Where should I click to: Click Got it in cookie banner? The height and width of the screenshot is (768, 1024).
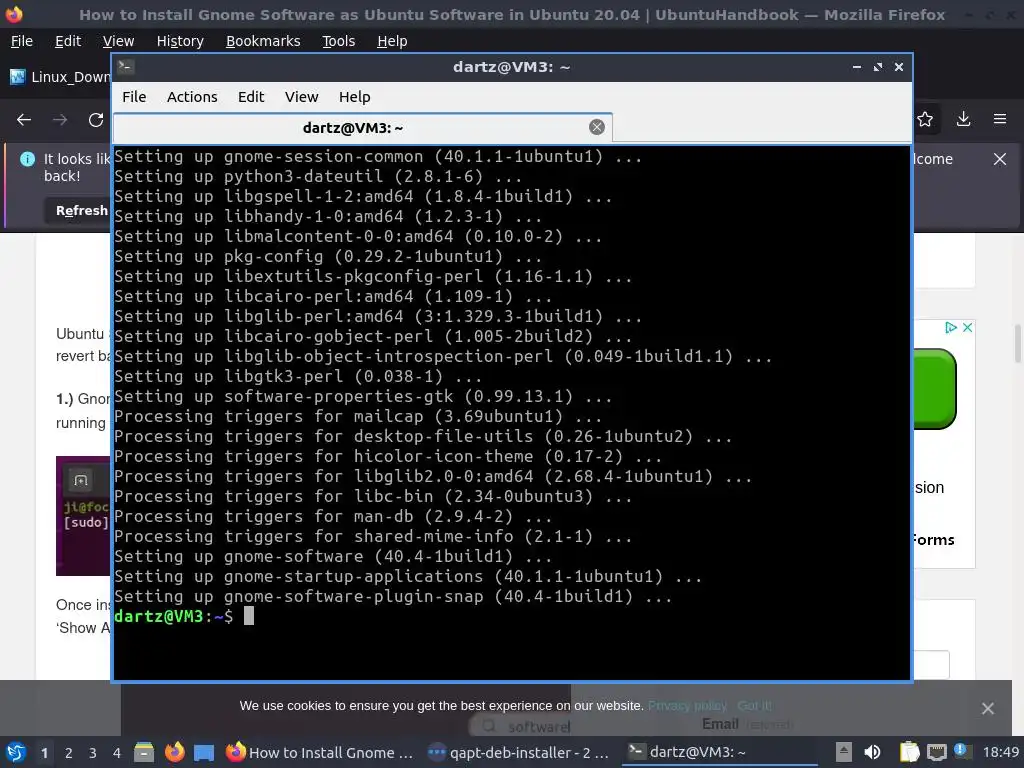tap(754, 705)
